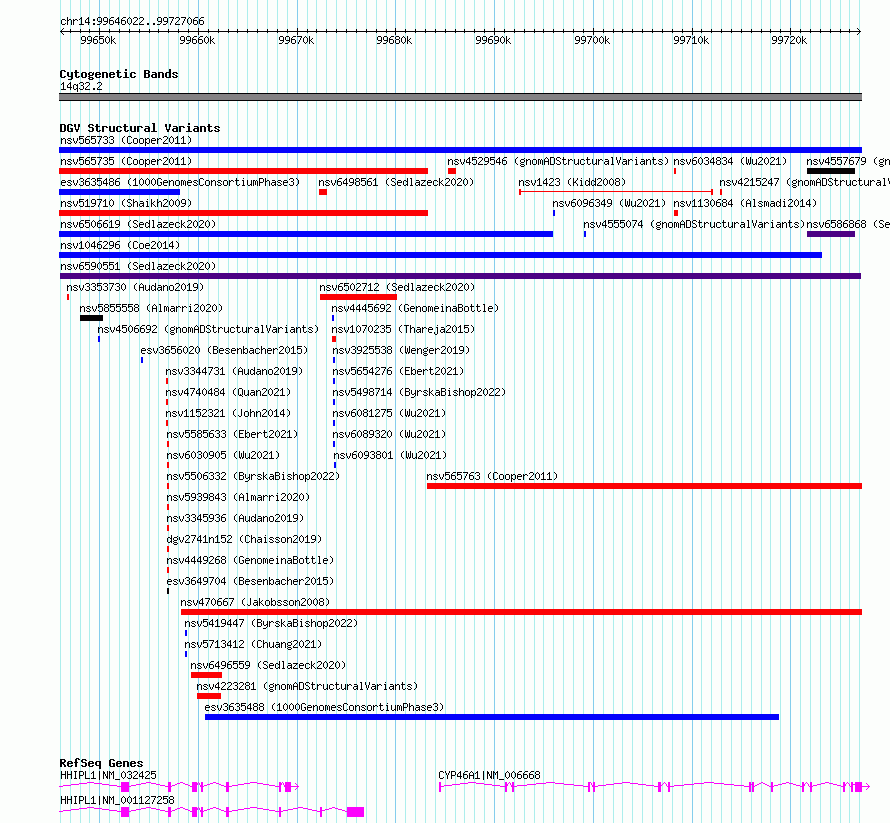Viewport: 890px width, 823px height.
Task: Click HHIPL1|NM_001127258 gene label
Action: pos(117,800)
